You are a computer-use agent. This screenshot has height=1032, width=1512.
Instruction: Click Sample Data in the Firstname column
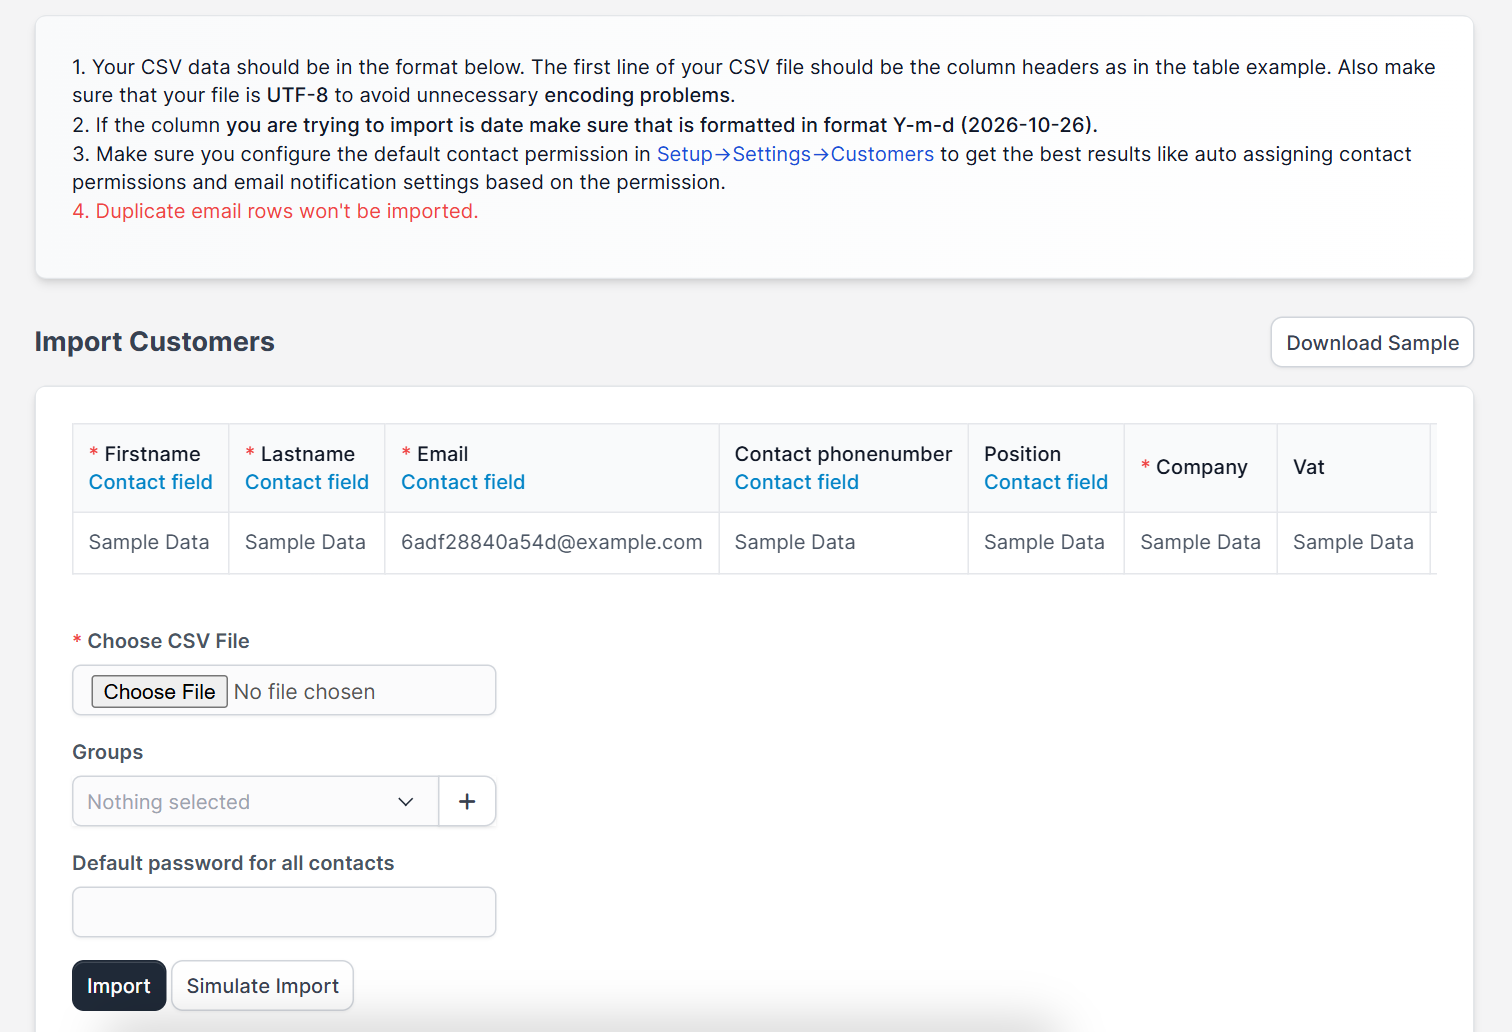149,542
